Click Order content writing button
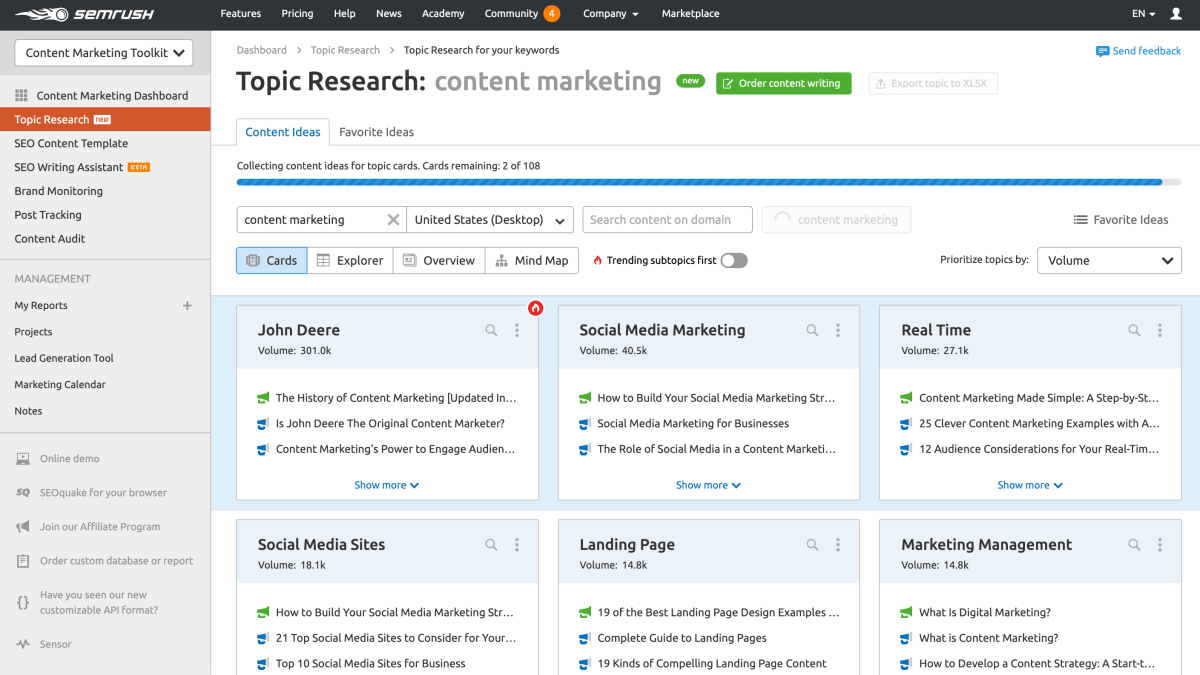The image size is (1200, 675). pos(784,84)
